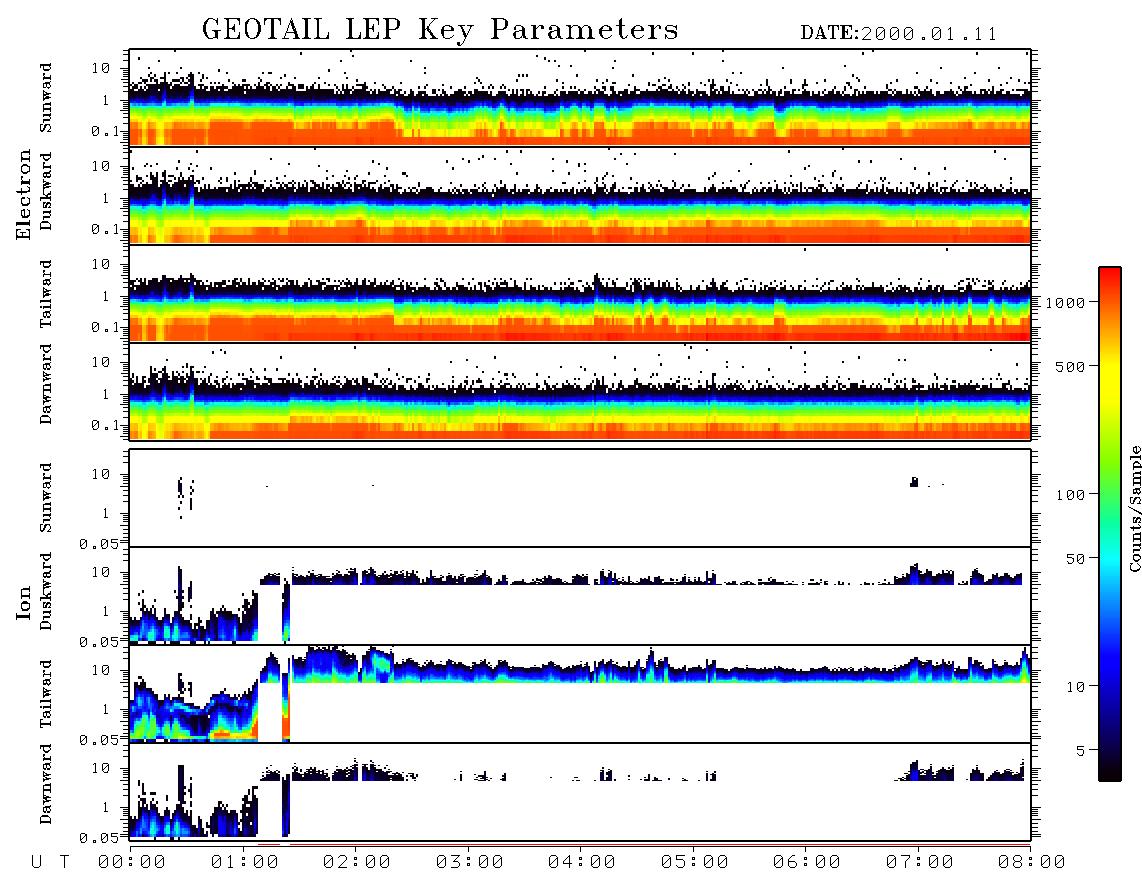Click the GEOTAIL LEP Key Parameters title

[x=440, y=30]
